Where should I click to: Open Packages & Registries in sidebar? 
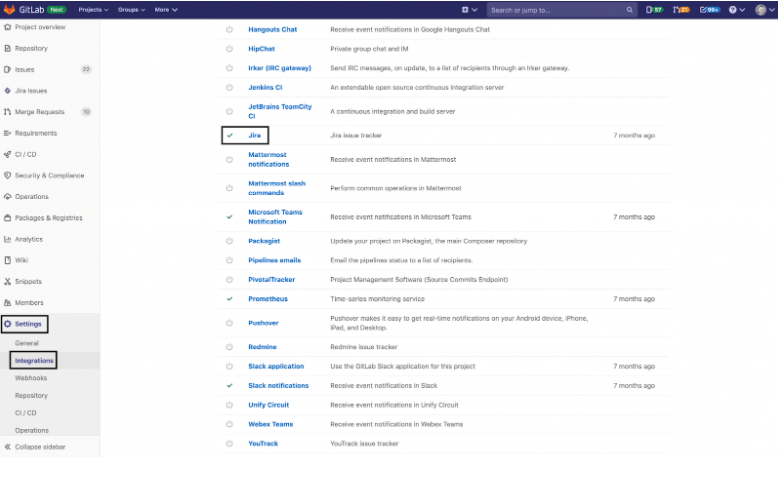coord(43,218)
